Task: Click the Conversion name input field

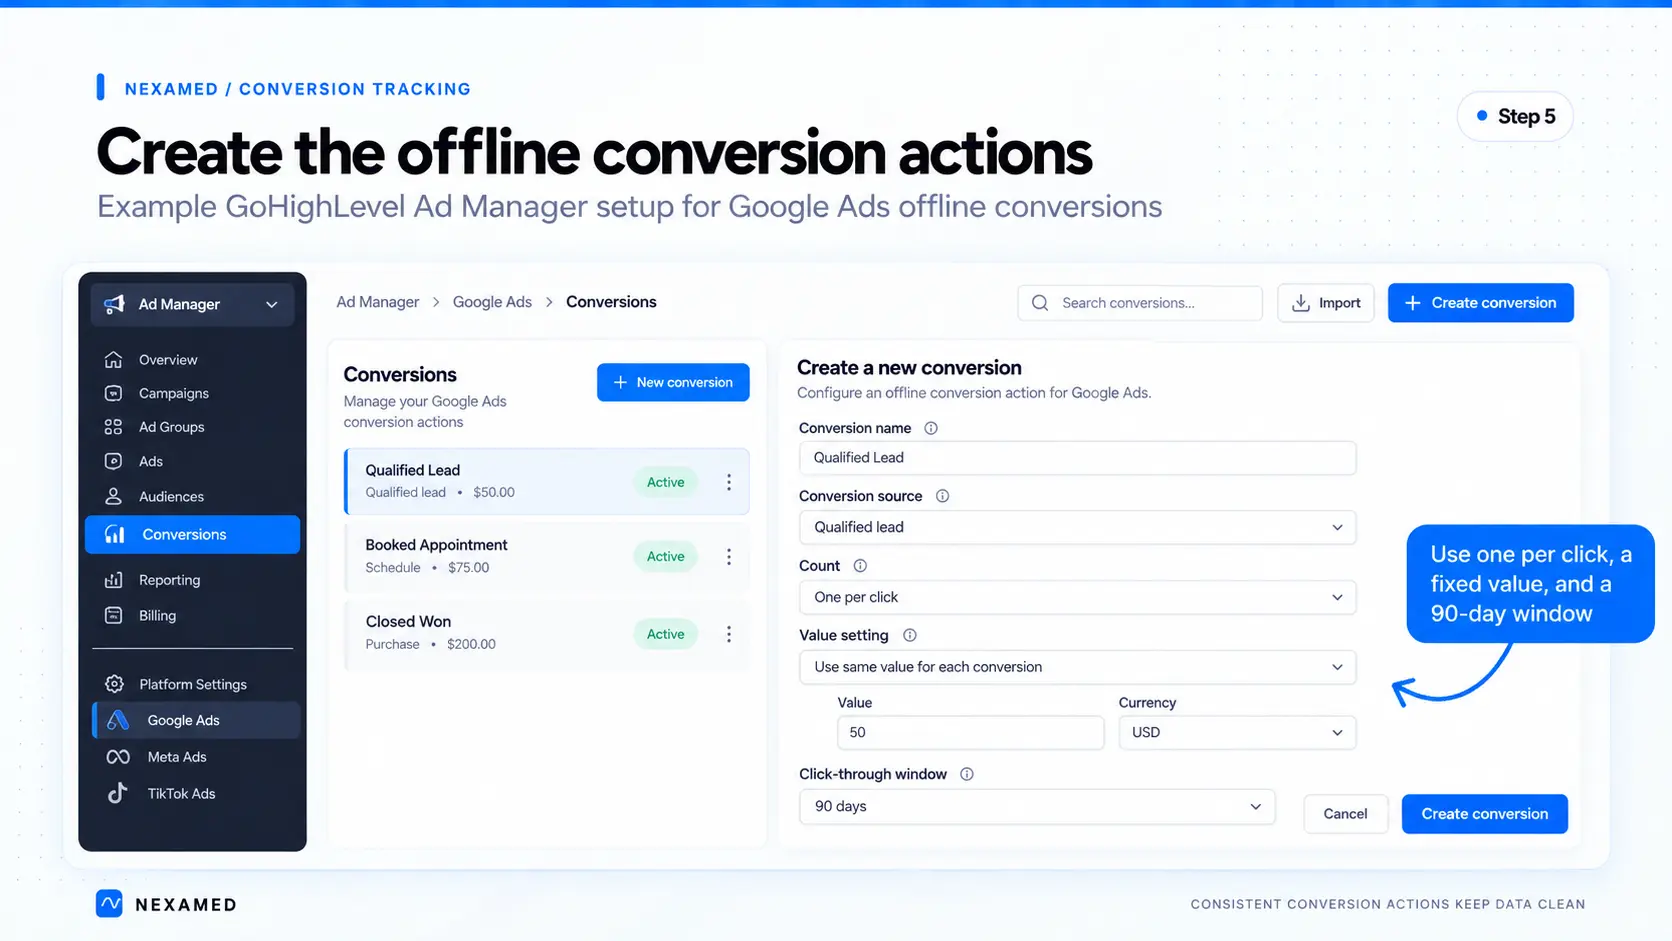Action: tap(1077, 458)
